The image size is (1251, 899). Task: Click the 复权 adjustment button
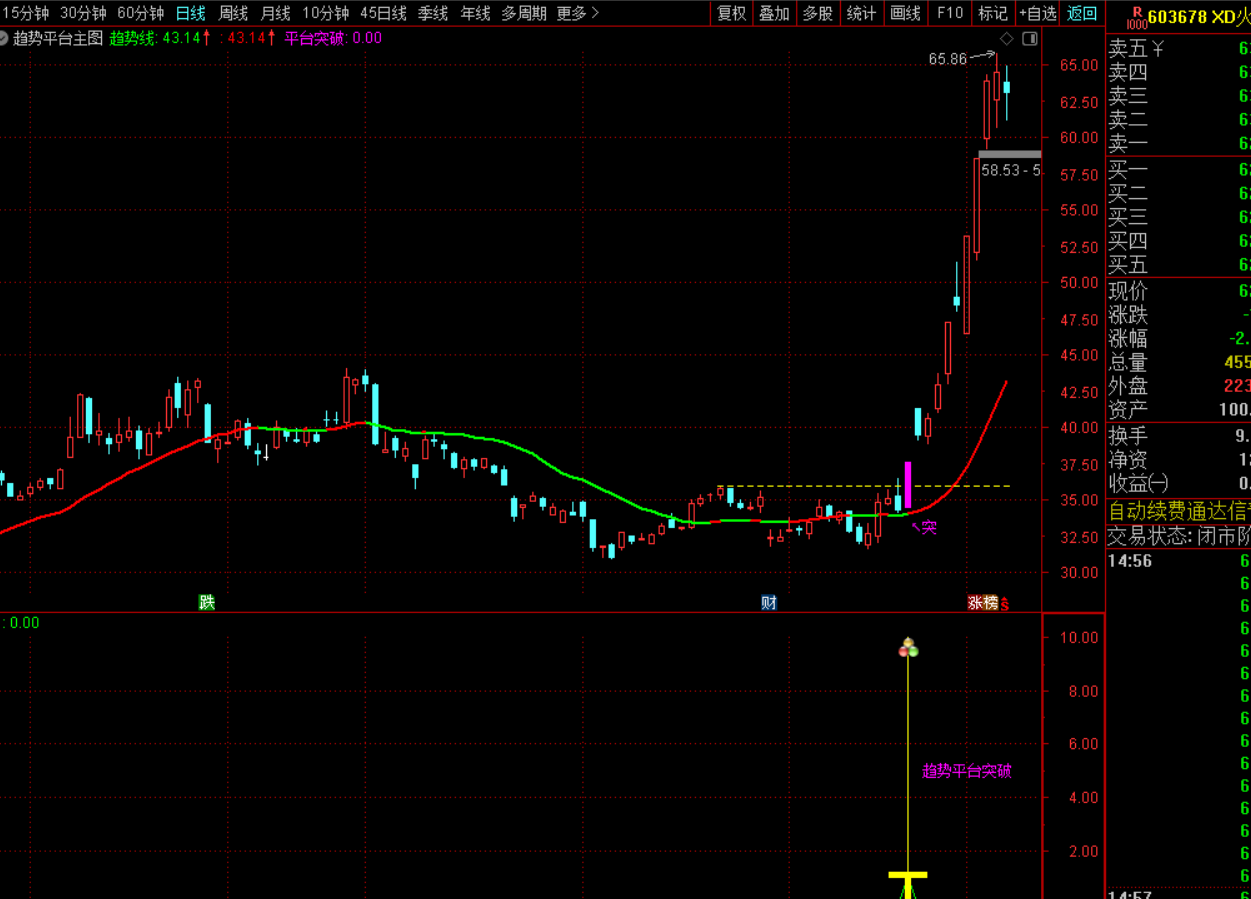tap(732, 13)
